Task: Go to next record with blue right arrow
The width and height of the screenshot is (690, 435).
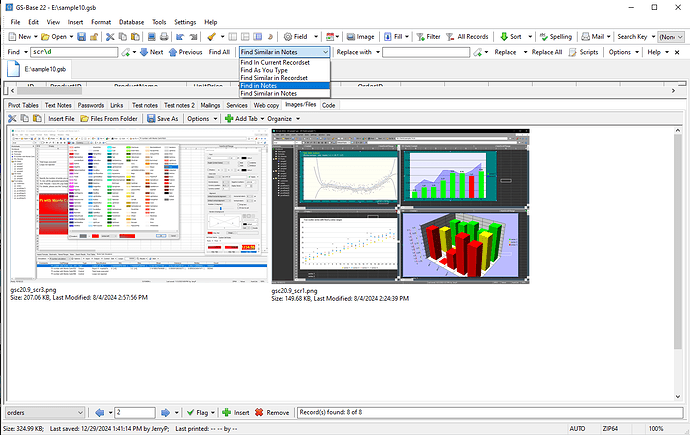Action: tap(165, 413)
